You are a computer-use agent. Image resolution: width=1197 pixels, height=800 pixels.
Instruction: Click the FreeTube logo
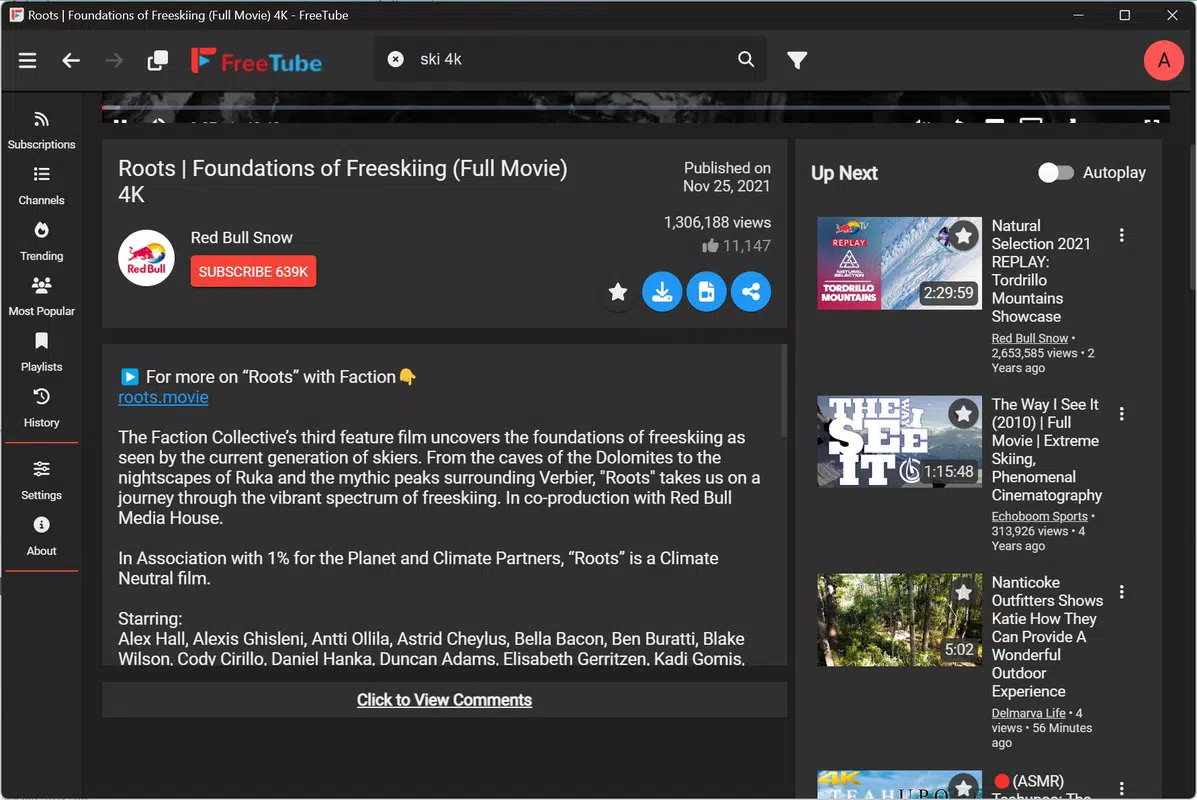tap(256, 61)
